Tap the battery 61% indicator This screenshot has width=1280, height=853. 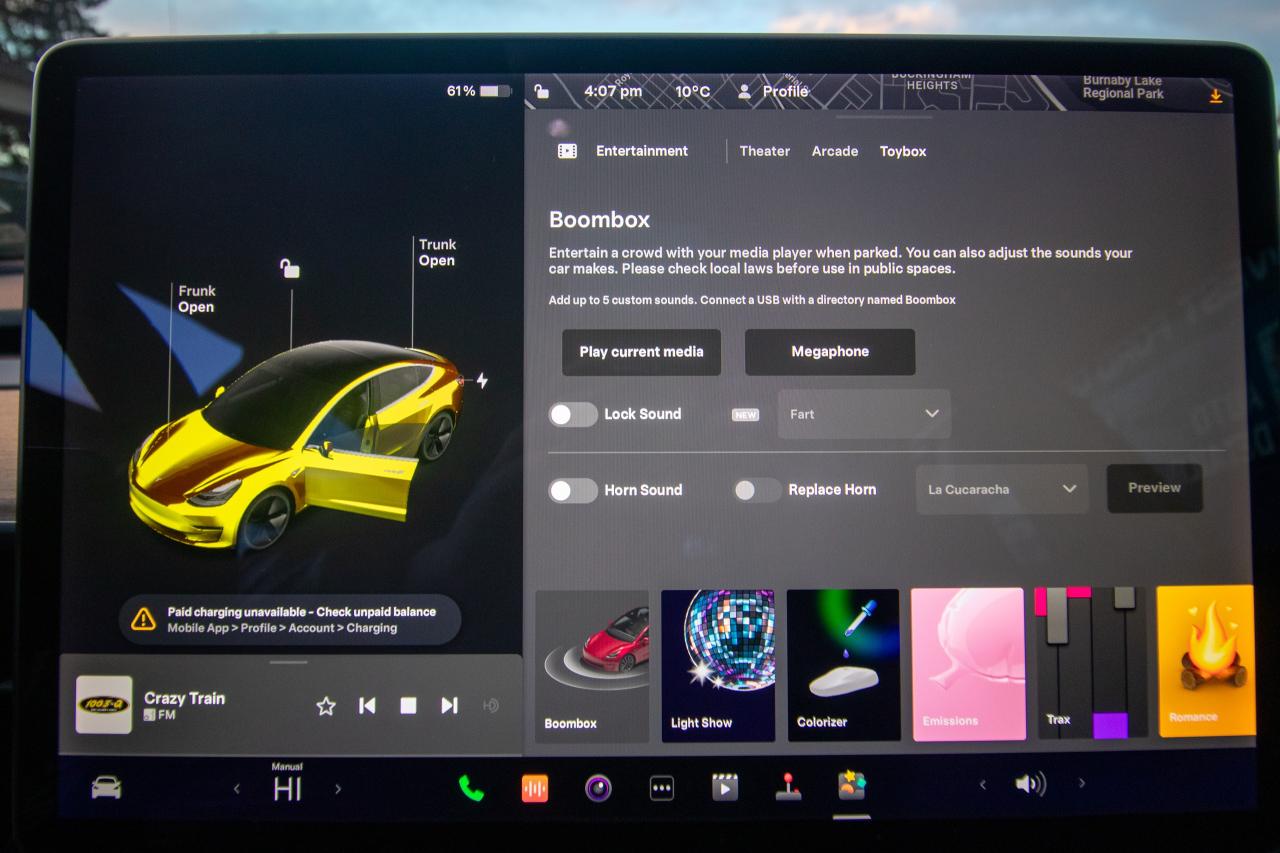pos(479,91)
